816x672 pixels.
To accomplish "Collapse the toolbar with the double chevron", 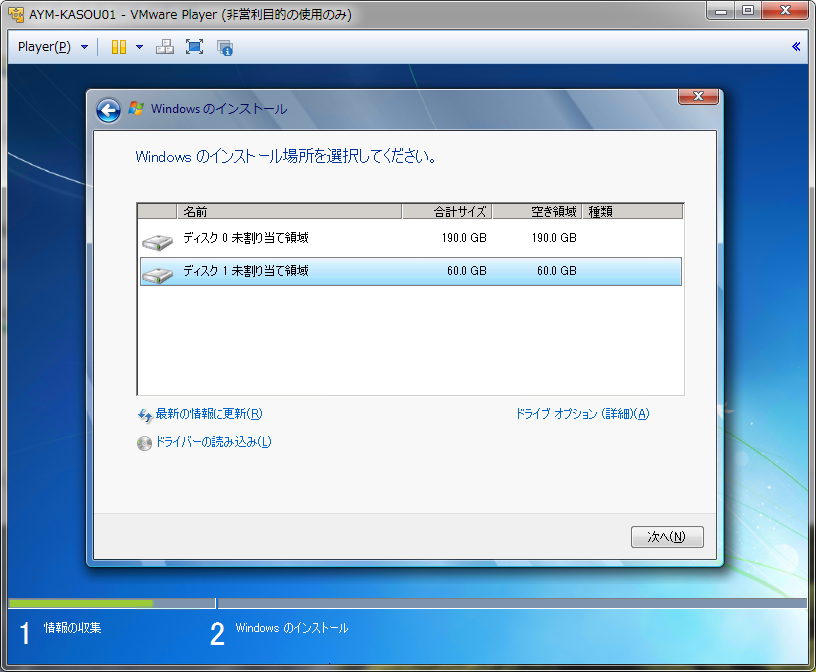I will (796, 46).
